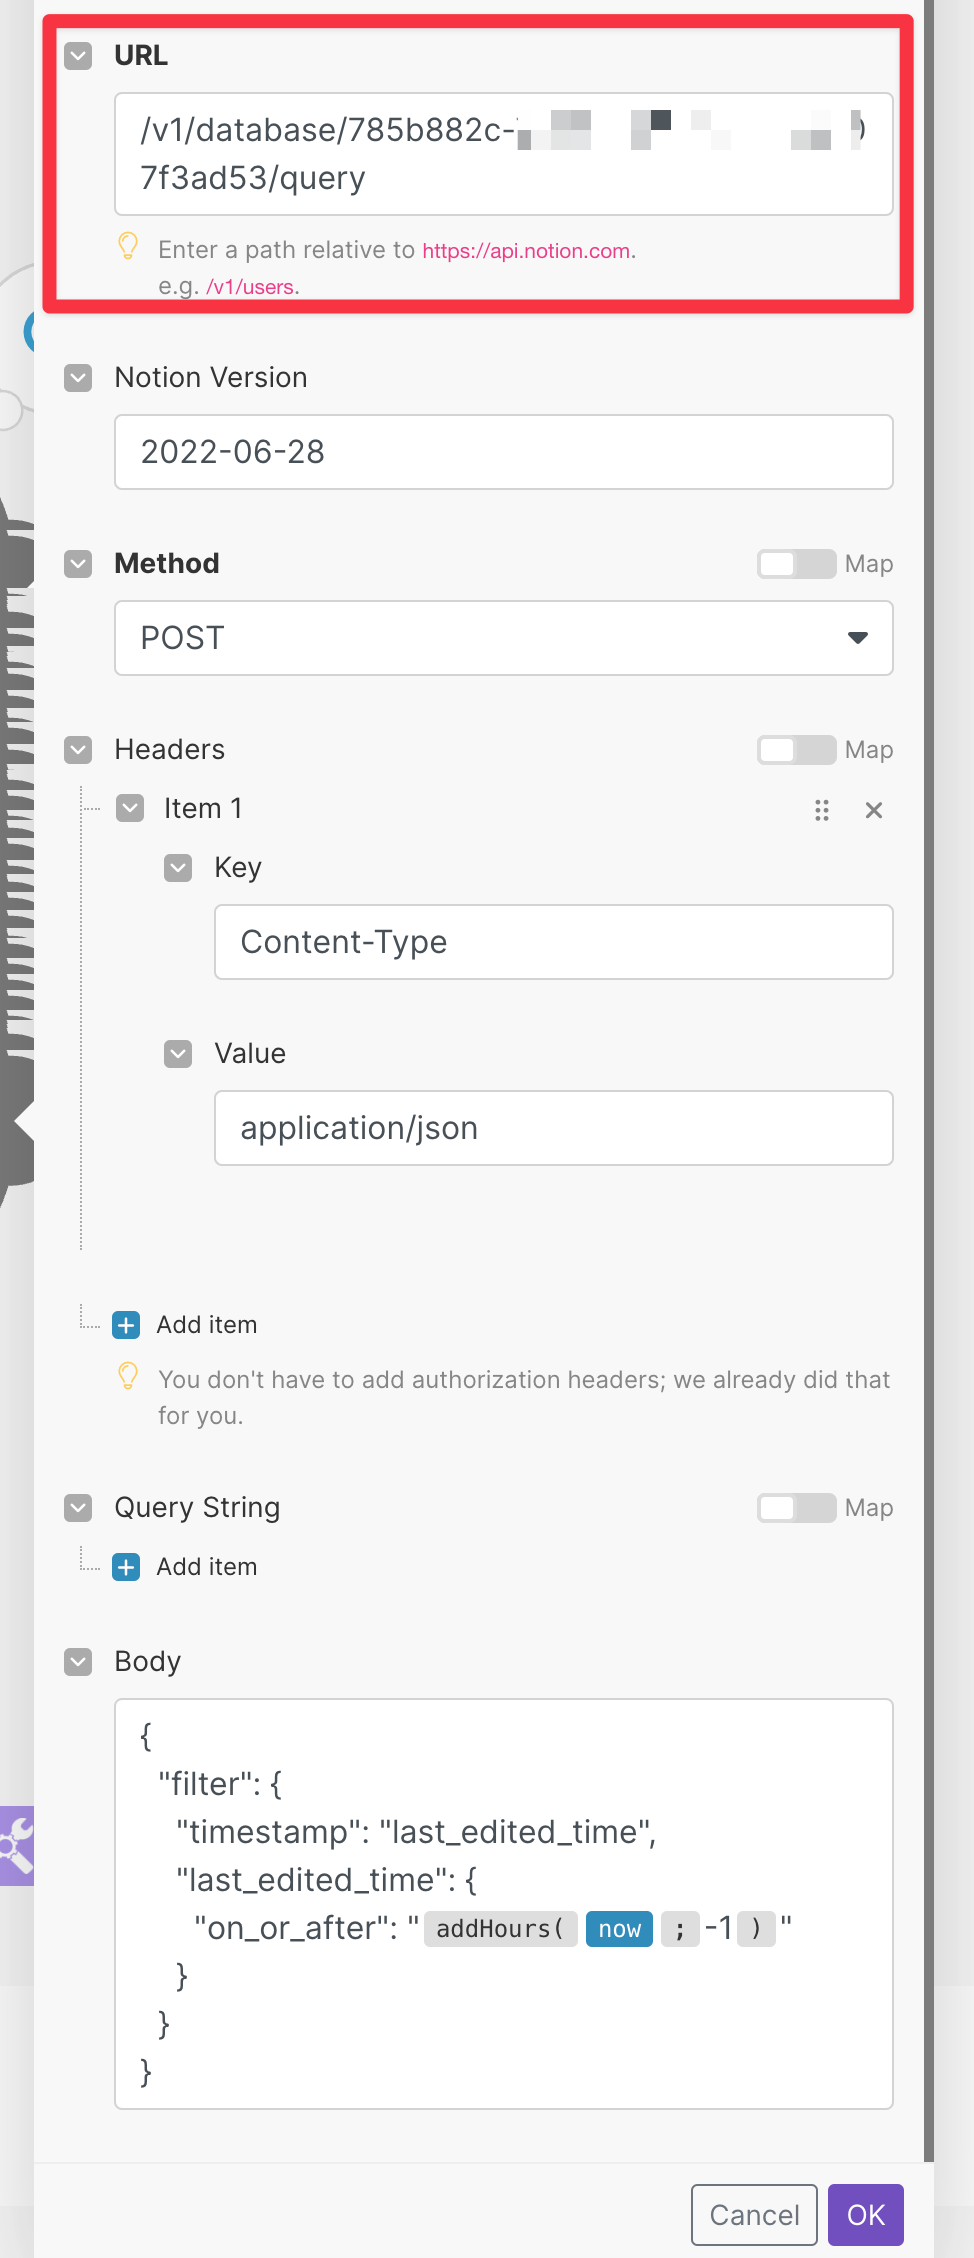Click the blue 'now' variable pill
The width and height of the screenshot is (974, 2258).
(619, 1929)
